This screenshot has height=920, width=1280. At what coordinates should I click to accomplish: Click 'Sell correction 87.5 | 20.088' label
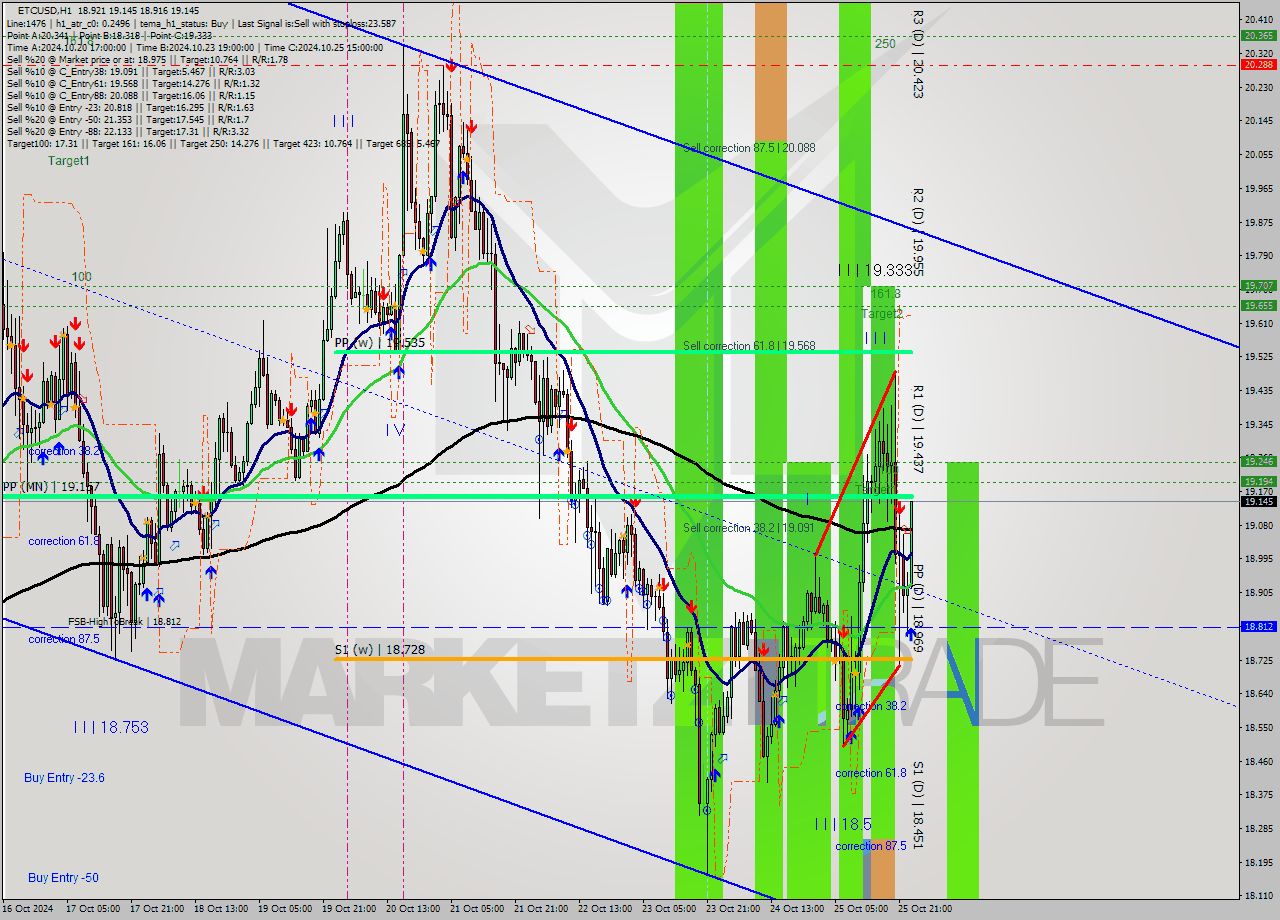749,148
